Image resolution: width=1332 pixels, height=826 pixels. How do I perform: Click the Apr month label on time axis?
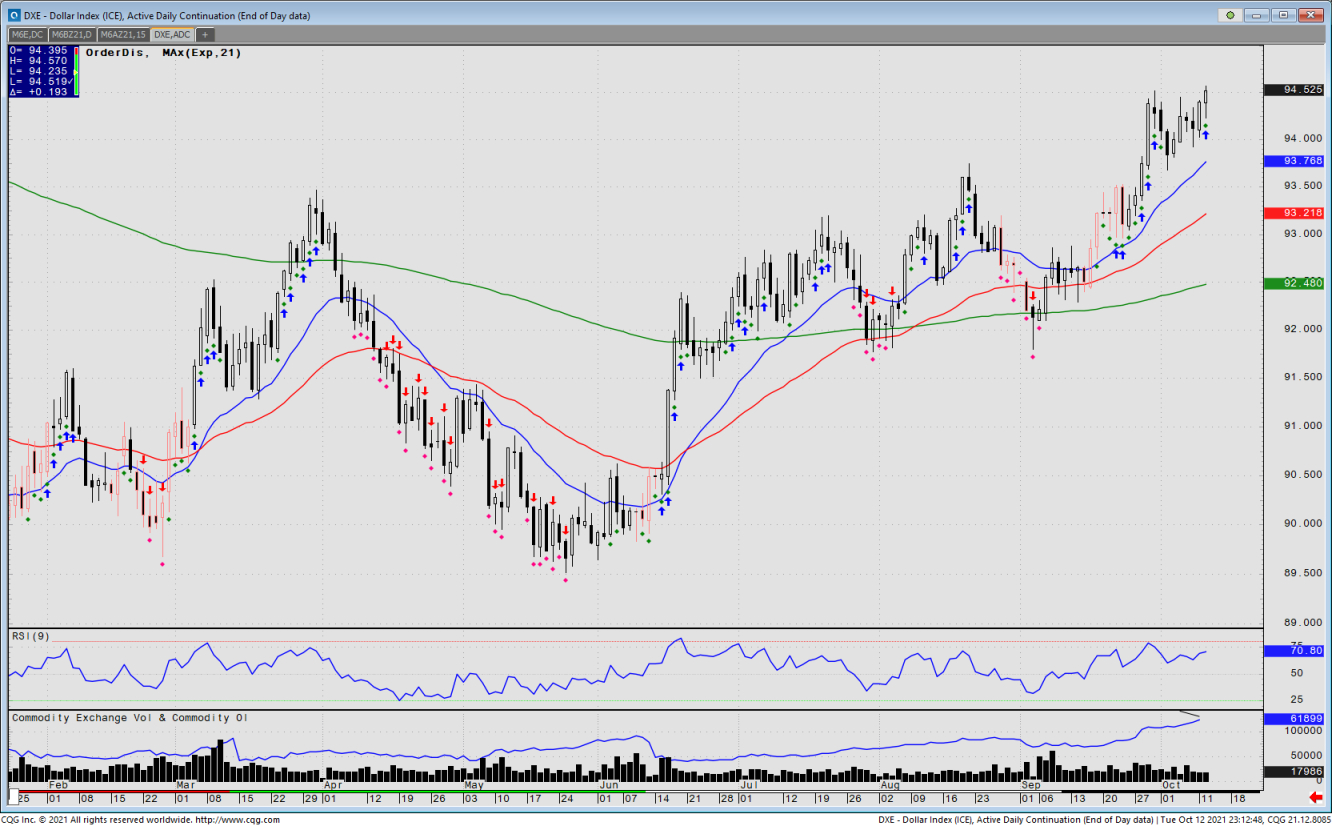pyautogui.click(x=332, y=786)
